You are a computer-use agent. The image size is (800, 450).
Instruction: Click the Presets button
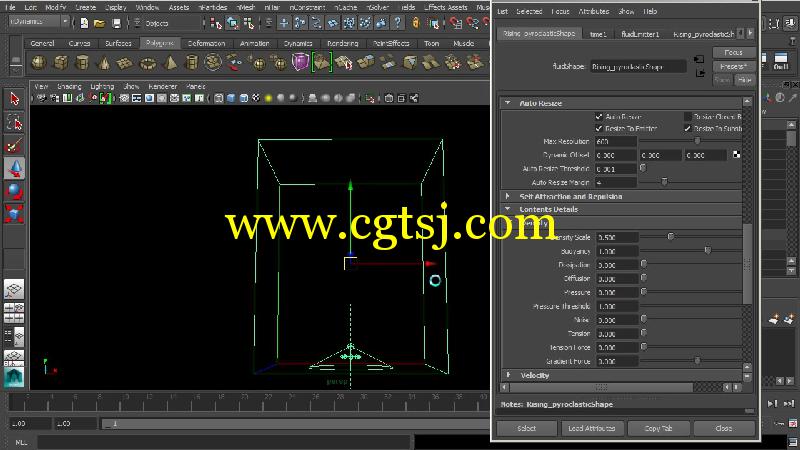point(734,66)
